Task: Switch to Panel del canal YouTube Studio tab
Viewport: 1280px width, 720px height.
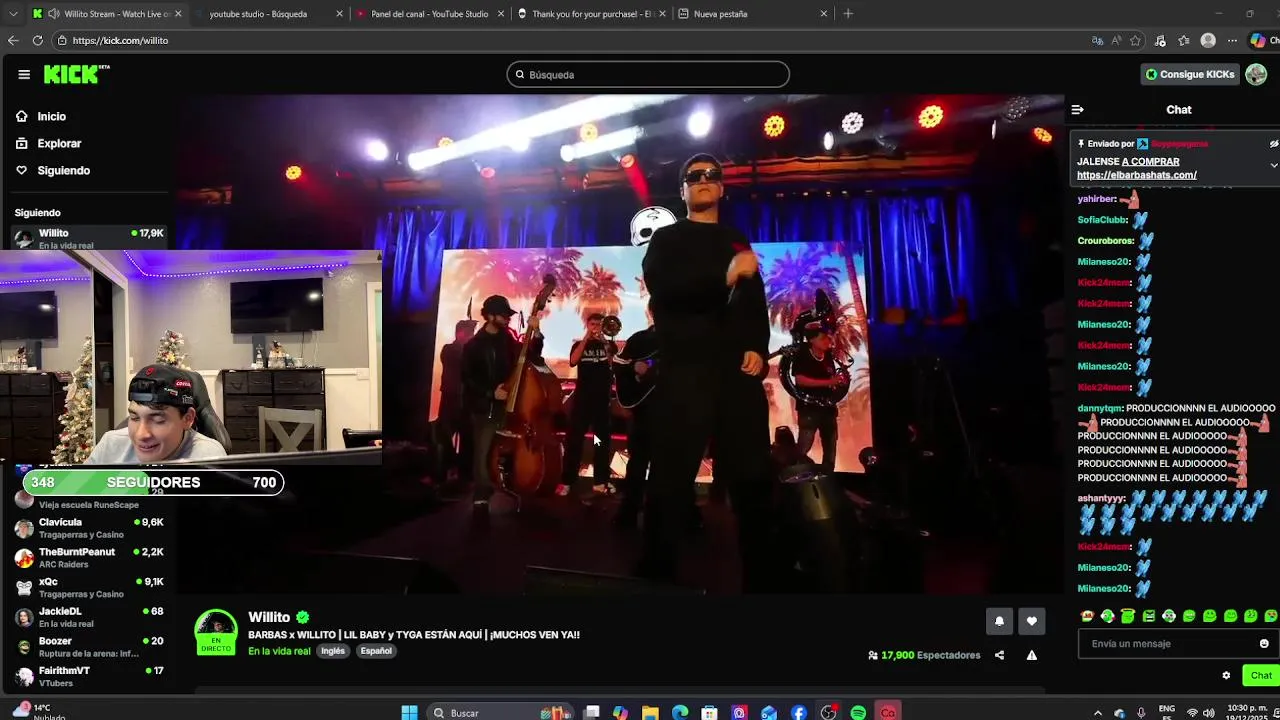Action: (430, 14)
